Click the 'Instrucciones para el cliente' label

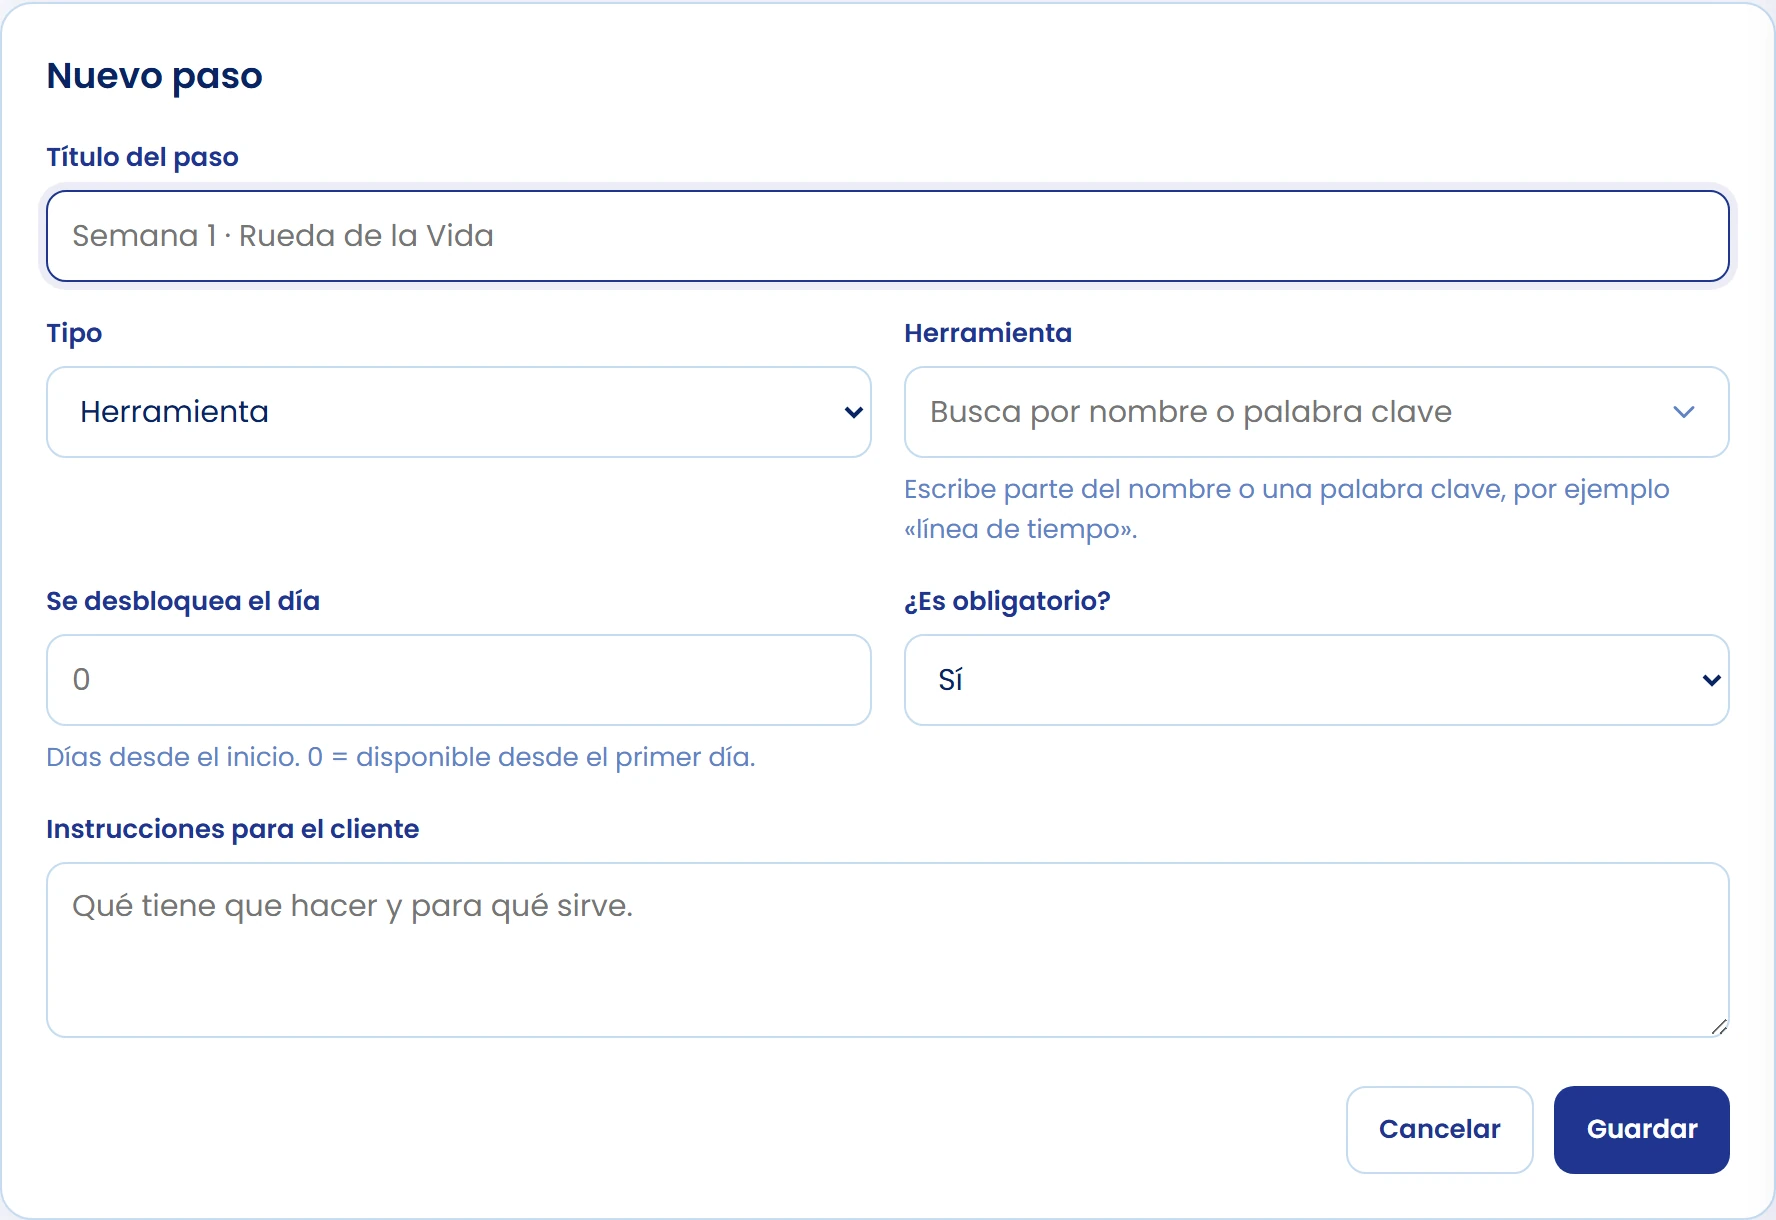232,829
